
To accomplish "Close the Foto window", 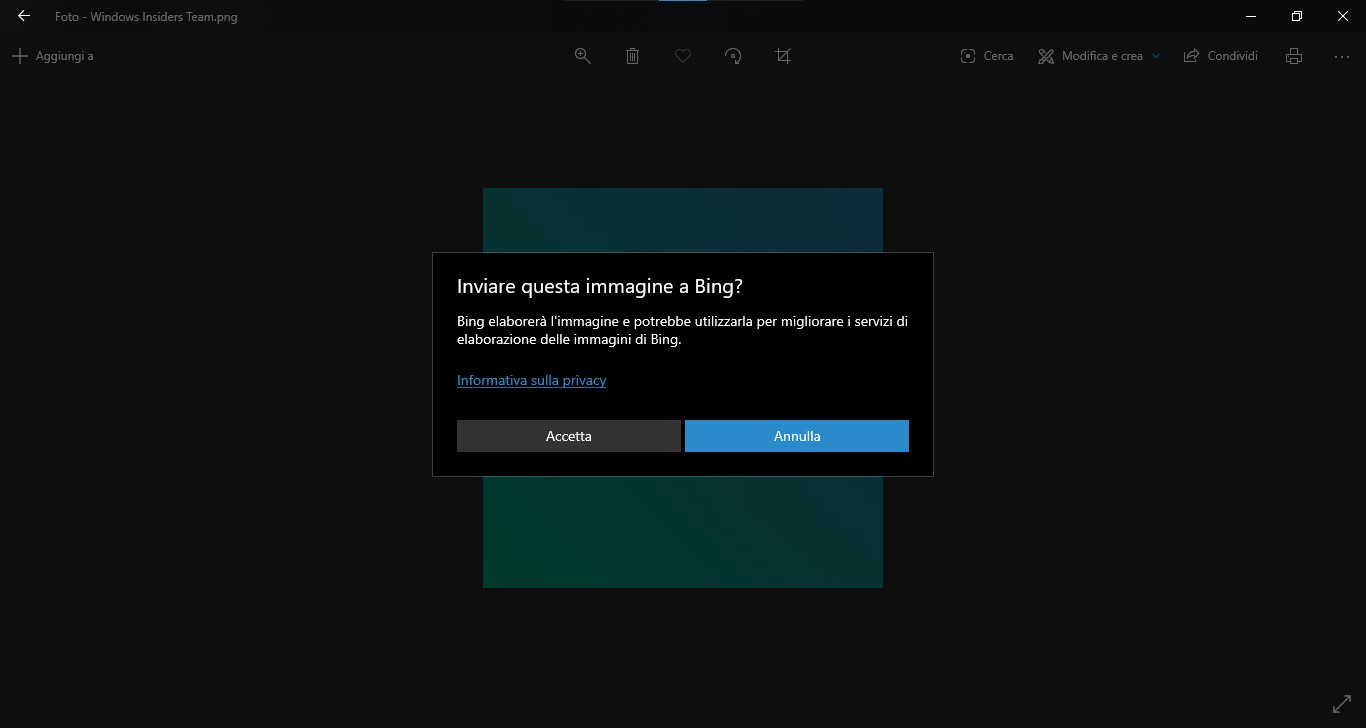I will [x=1343, y=16].
